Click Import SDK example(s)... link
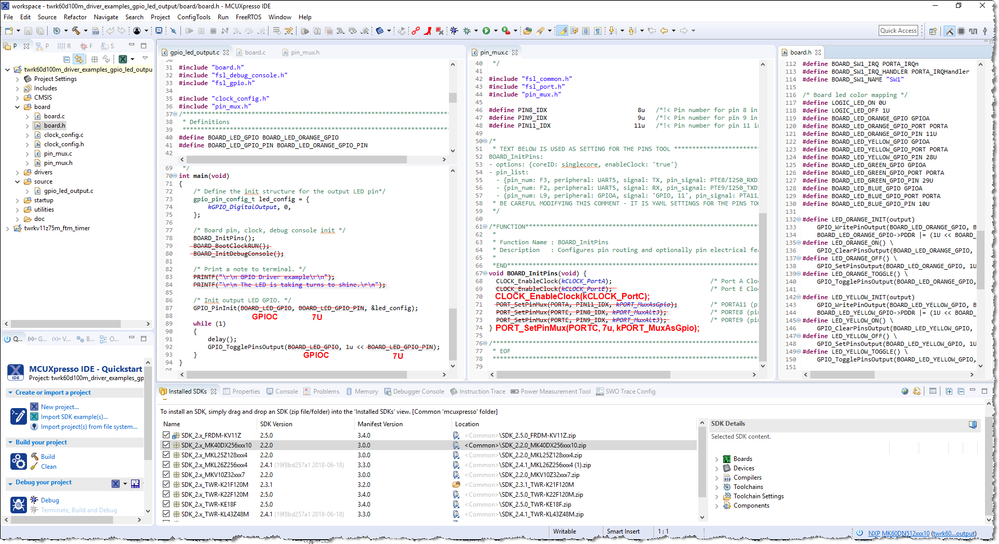The height and width of the screenshot is (544, 999). [76, 416]
